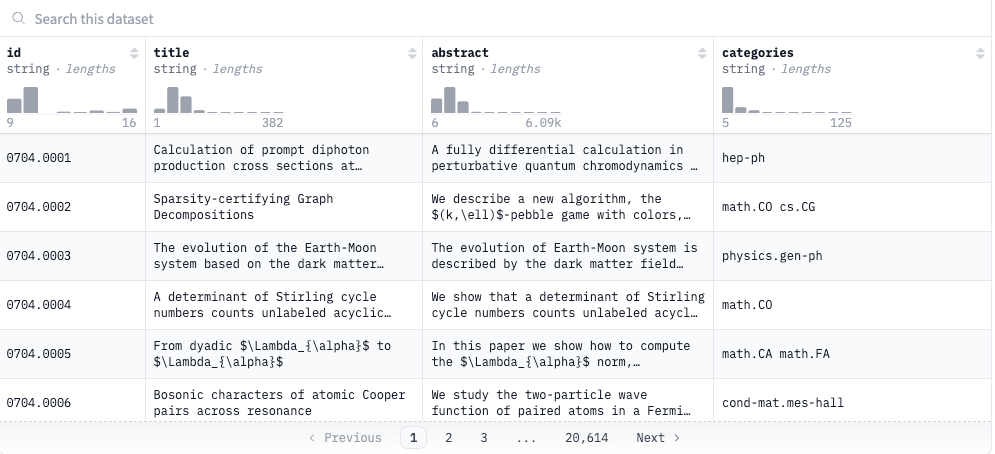
Task: Select the Sparsity-certifying Graph Decompositions title cell
Action: [284, 207]
